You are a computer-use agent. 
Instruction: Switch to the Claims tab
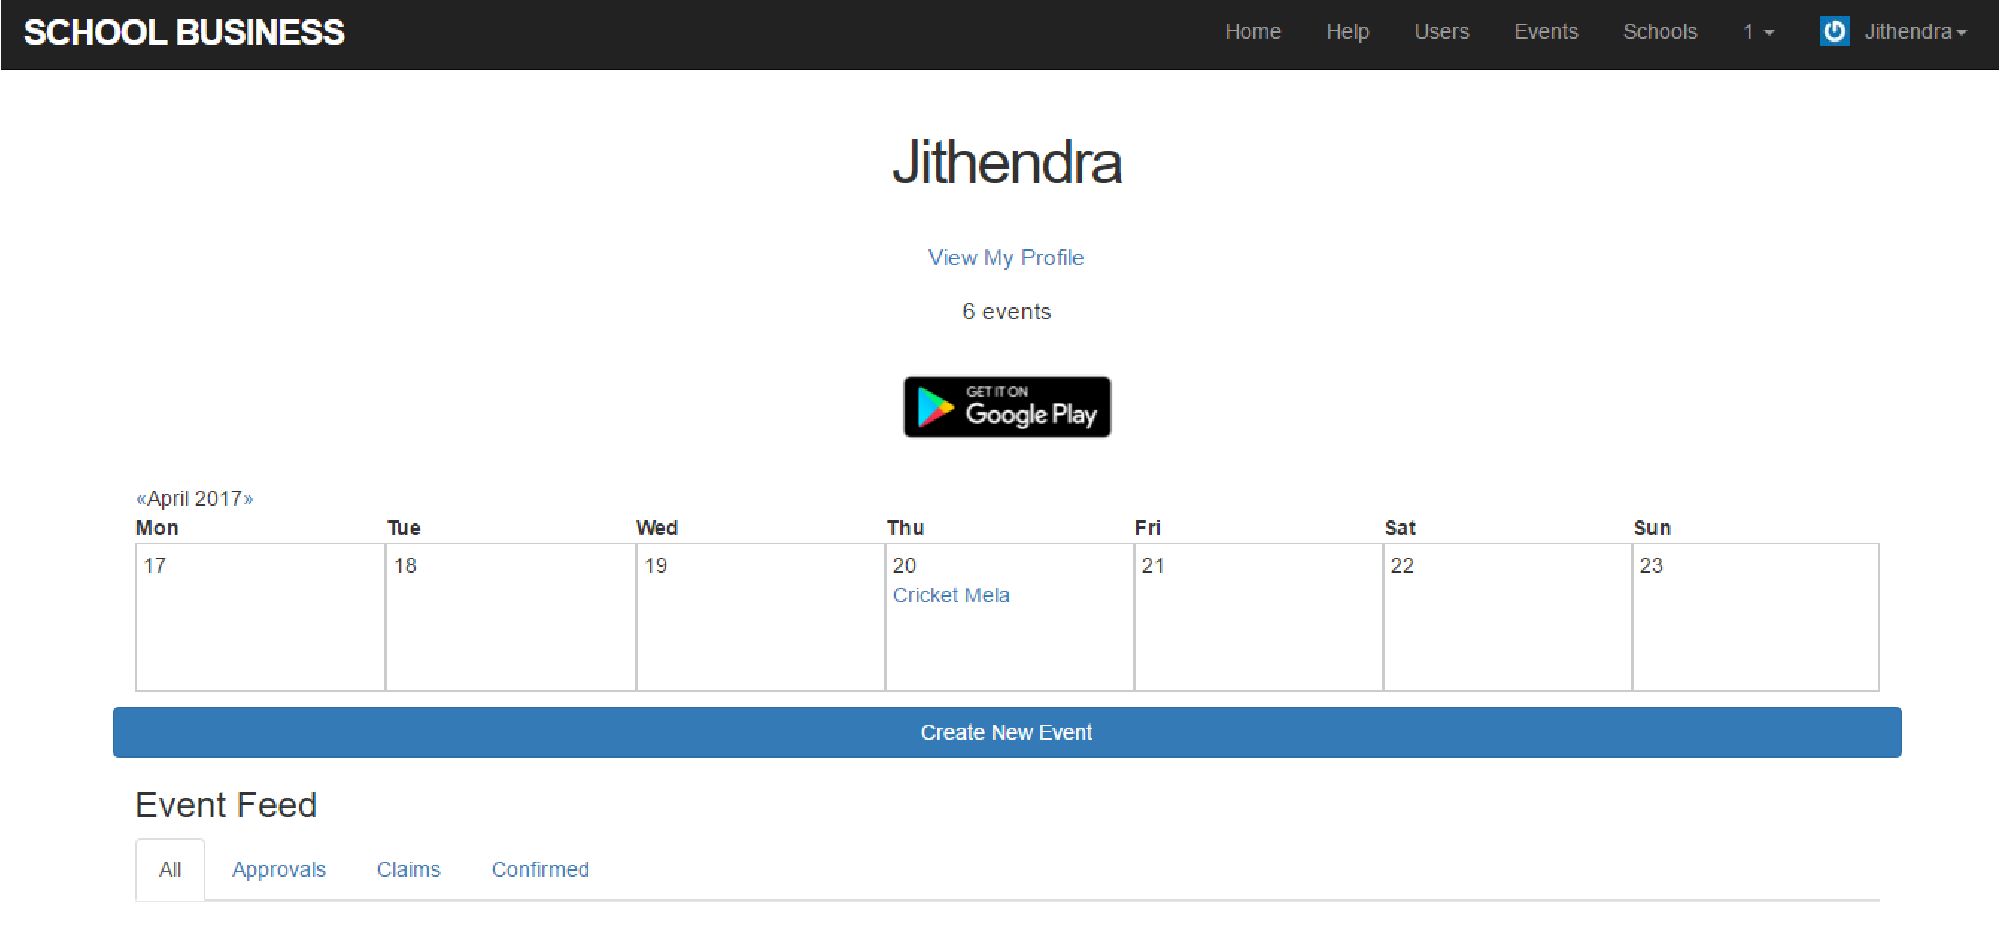click(408, 870)
